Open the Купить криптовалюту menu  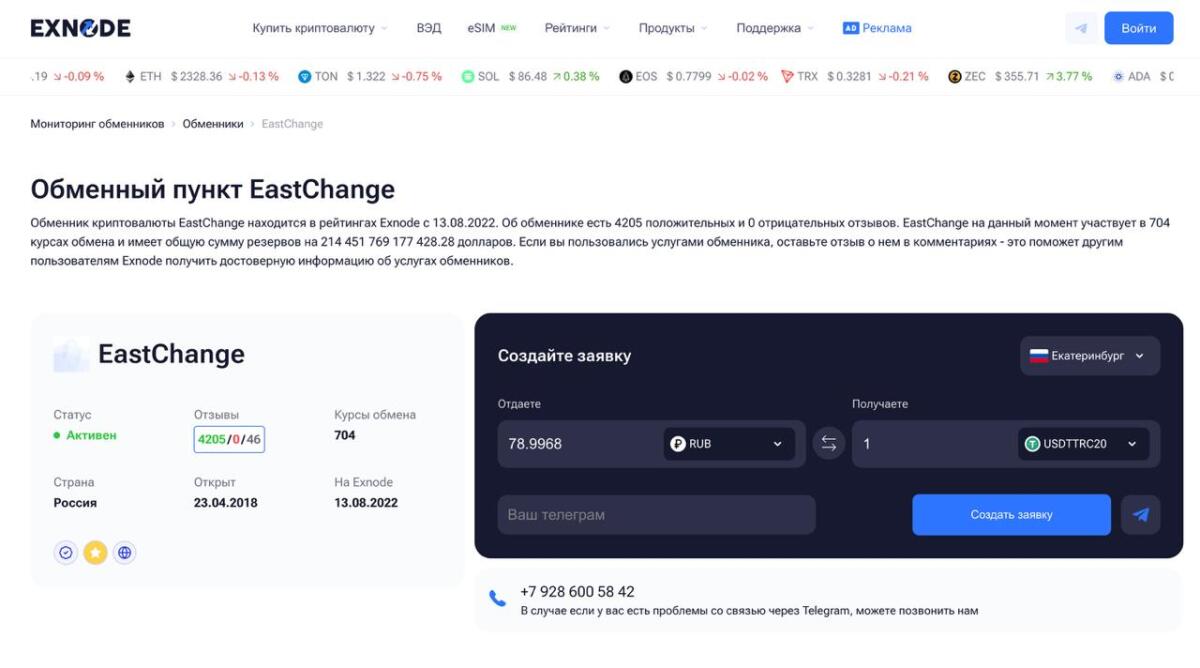pyautogui.click(x=319, y=28)
